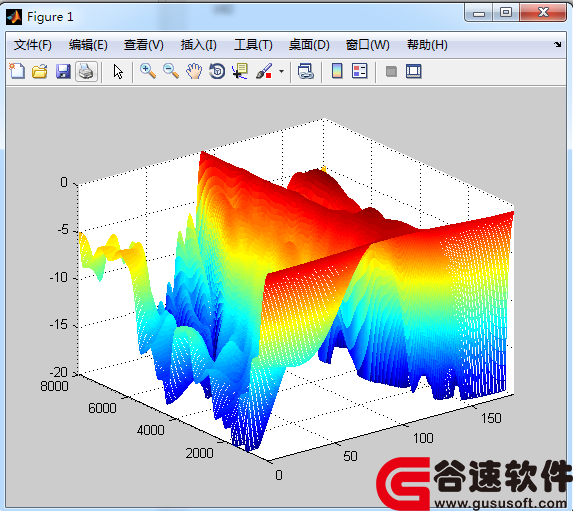Activate the Data Cursor tool
Viewport: 573px width, 511px height.
pos(240,71)
